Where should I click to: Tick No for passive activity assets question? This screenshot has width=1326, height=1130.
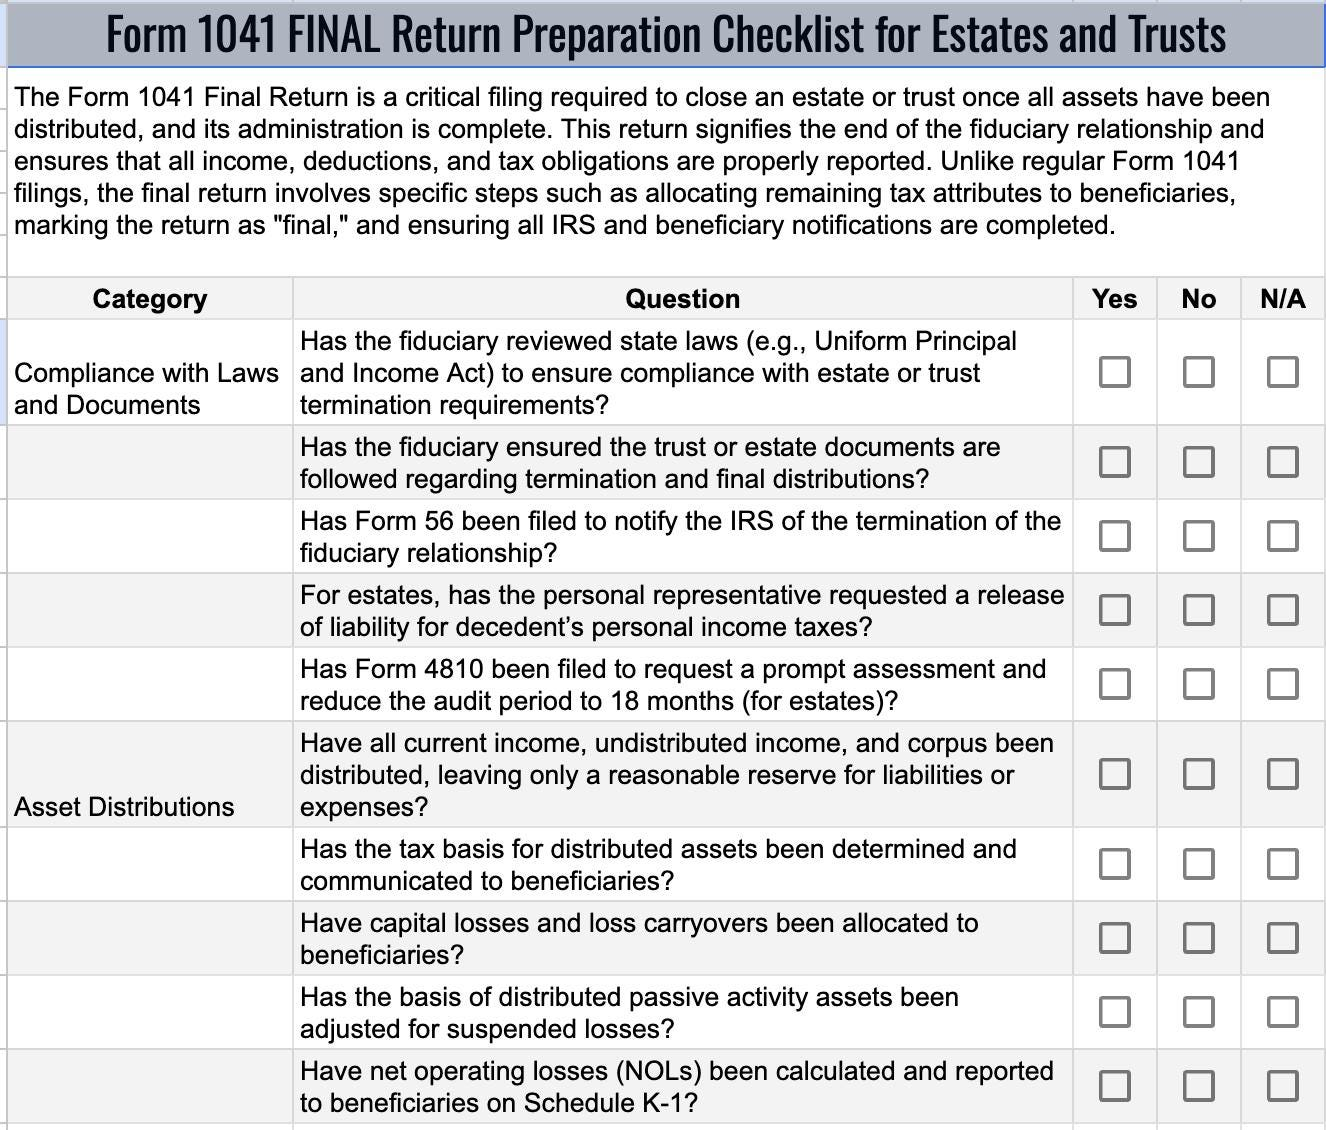(1198, 1012)
